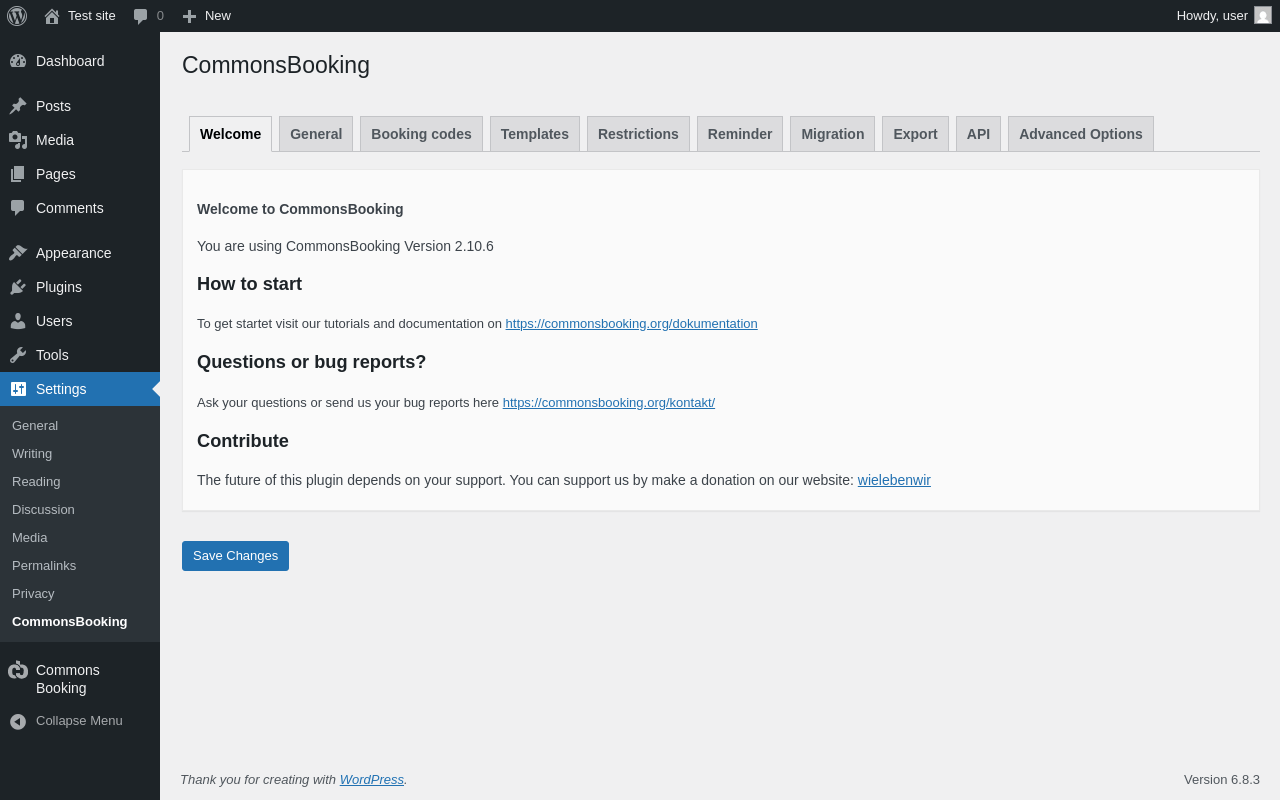Follow the wielebenwir donation link
The image size is (1280, 800).
[894, 480]
